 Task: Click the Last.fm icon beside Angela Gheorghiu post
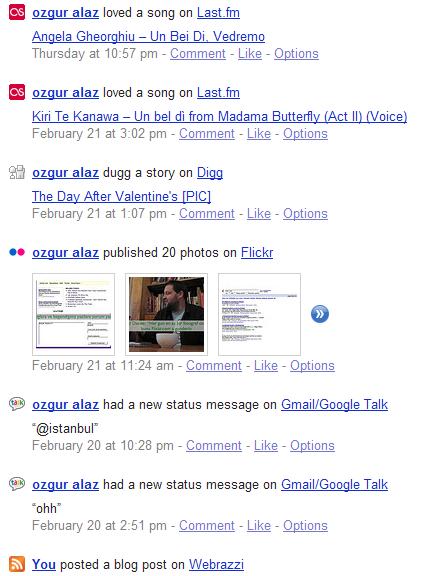[x=17, y=12]
